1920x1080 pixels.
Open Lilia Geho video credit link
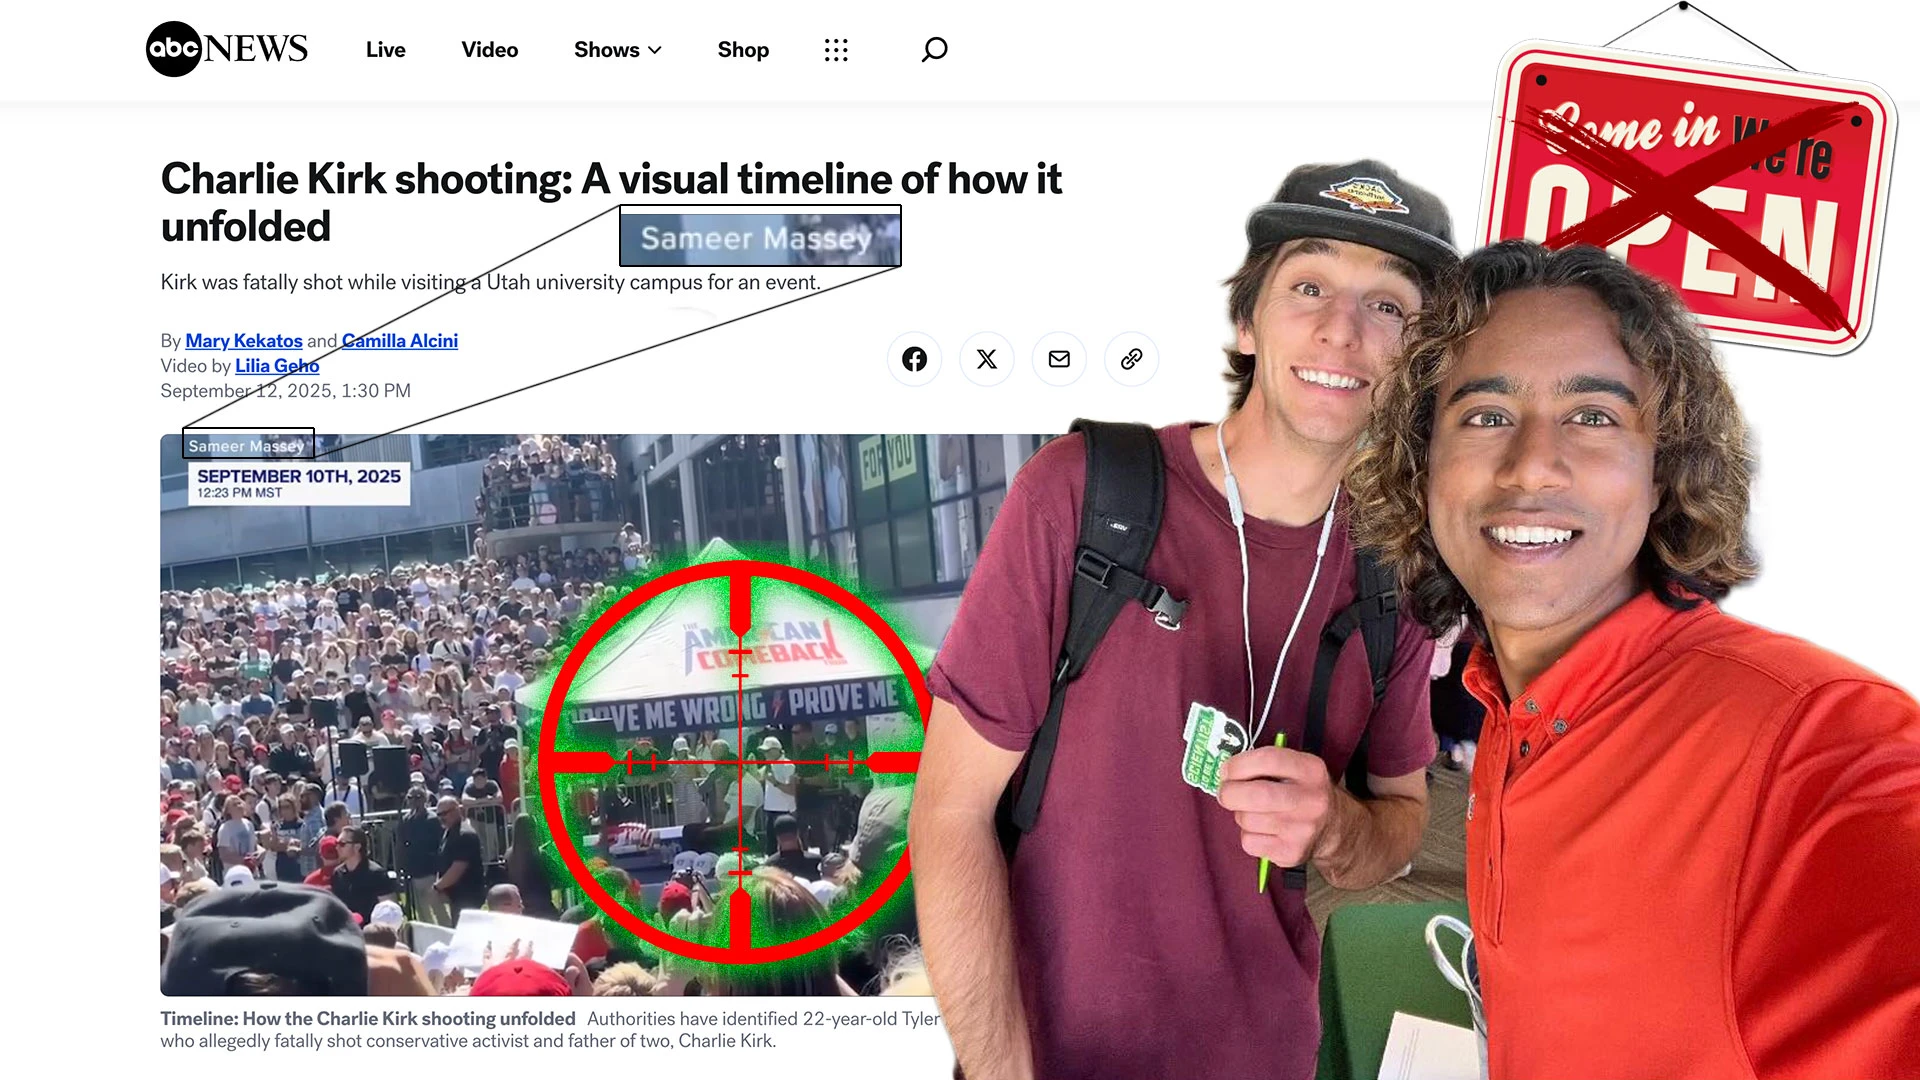click(x=277, y=366)
